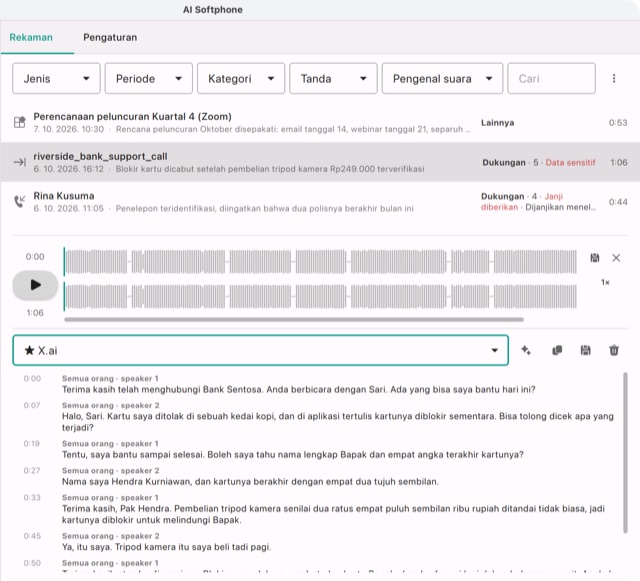Delete the transcript with the trash icon

(x=614, y=350)
